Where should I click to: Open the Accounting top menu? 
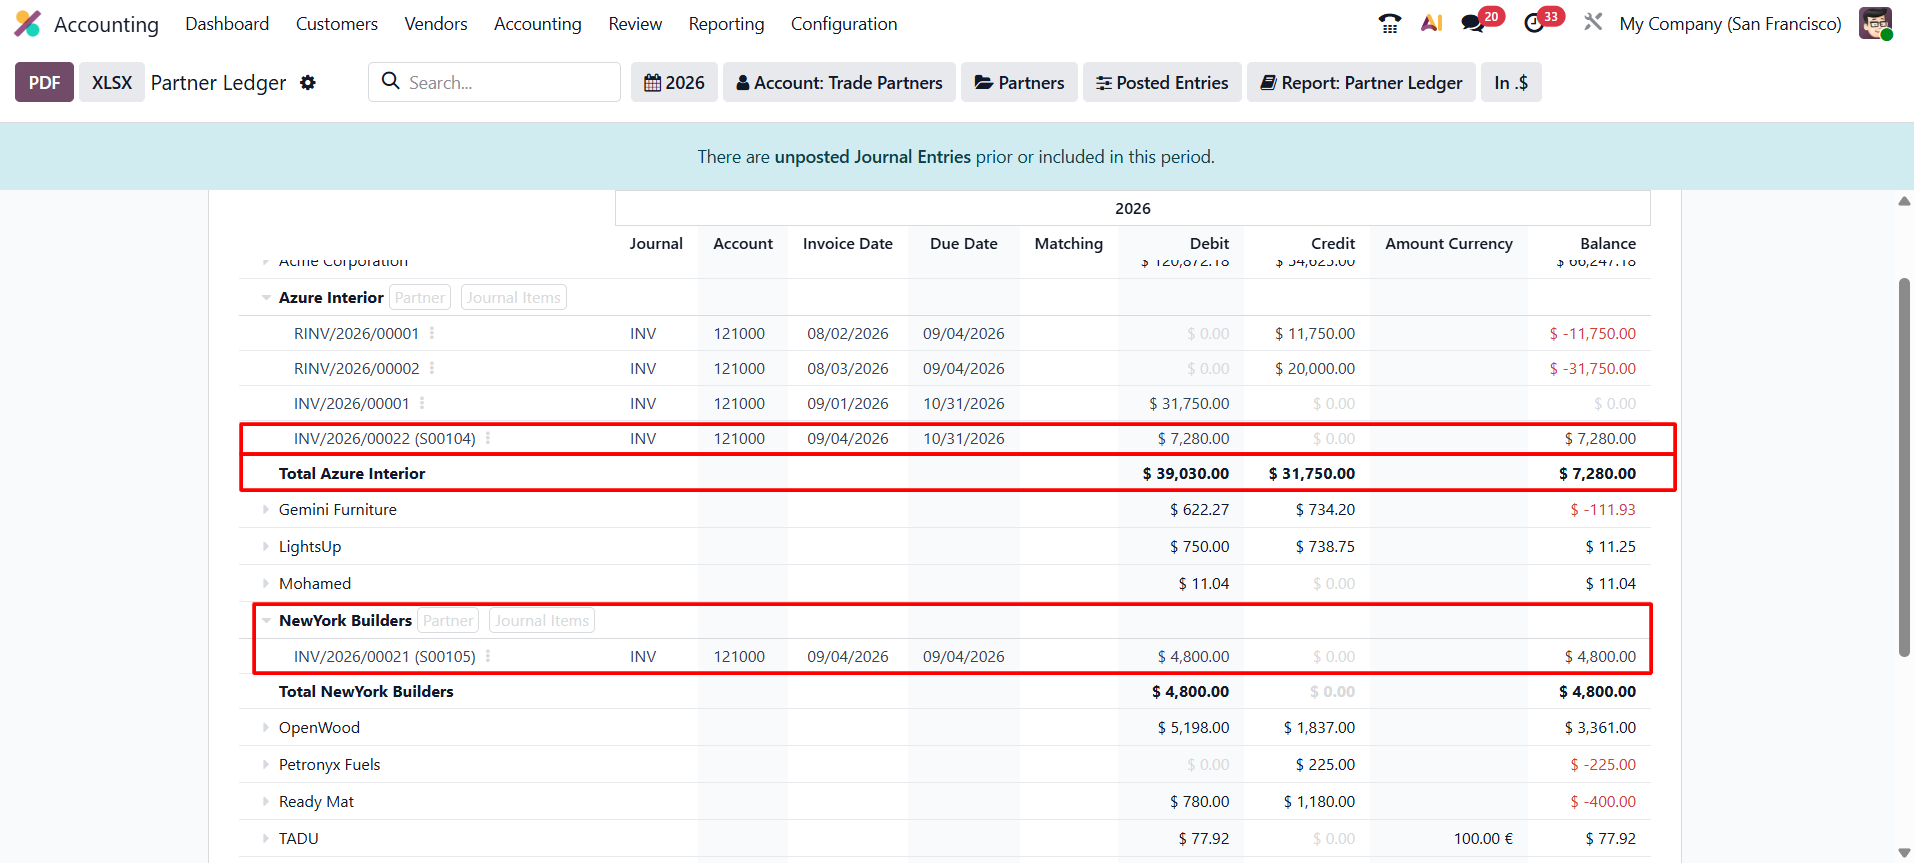coord(538,23)
